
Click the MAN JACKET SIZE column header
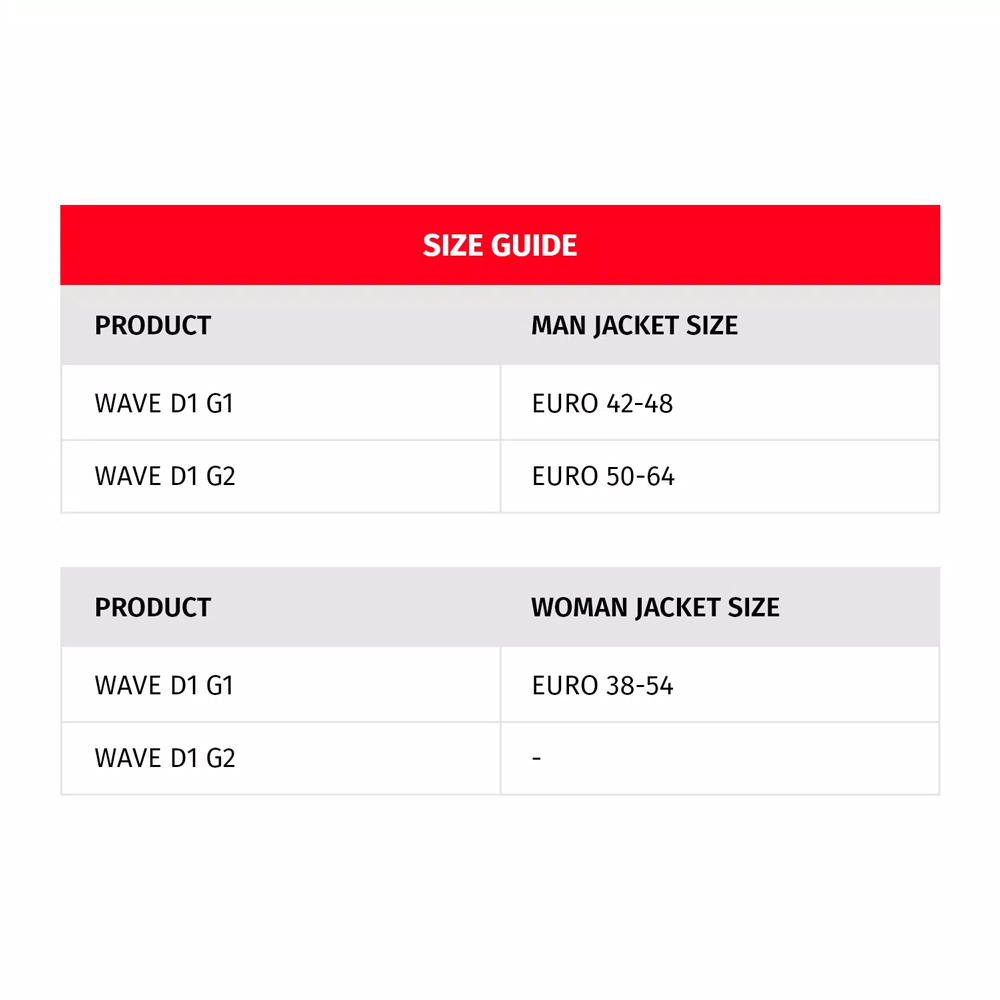(634, 326)
